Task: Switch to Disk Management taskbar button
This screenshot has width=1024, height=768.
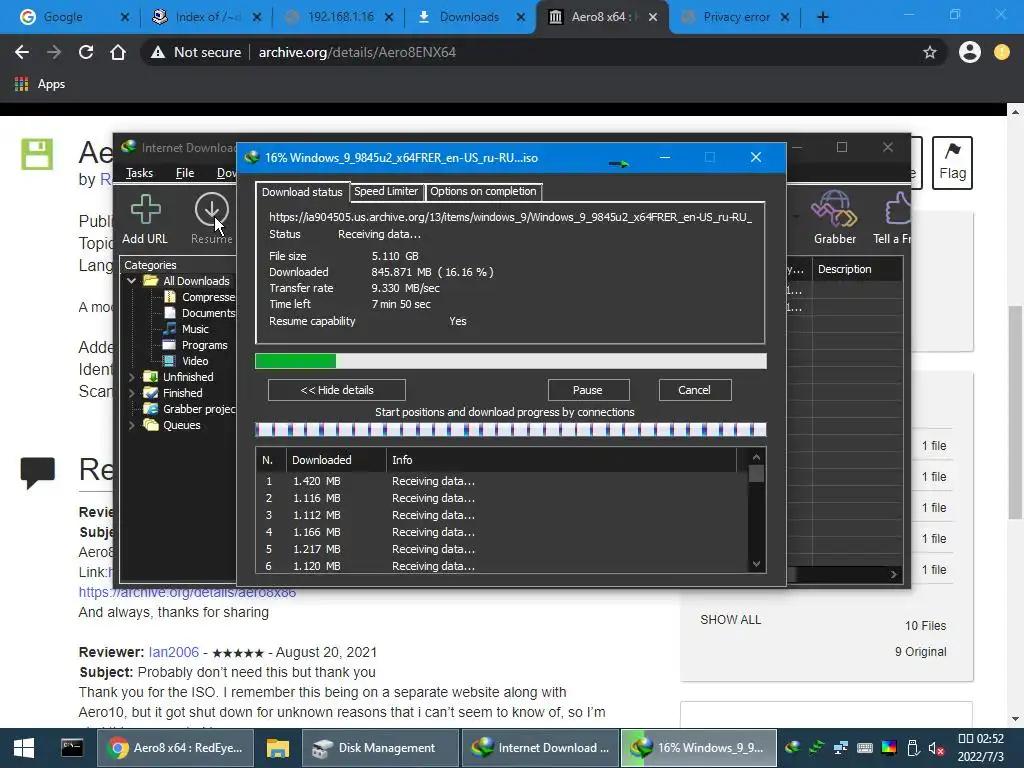Action: click(x=379, y=748)
